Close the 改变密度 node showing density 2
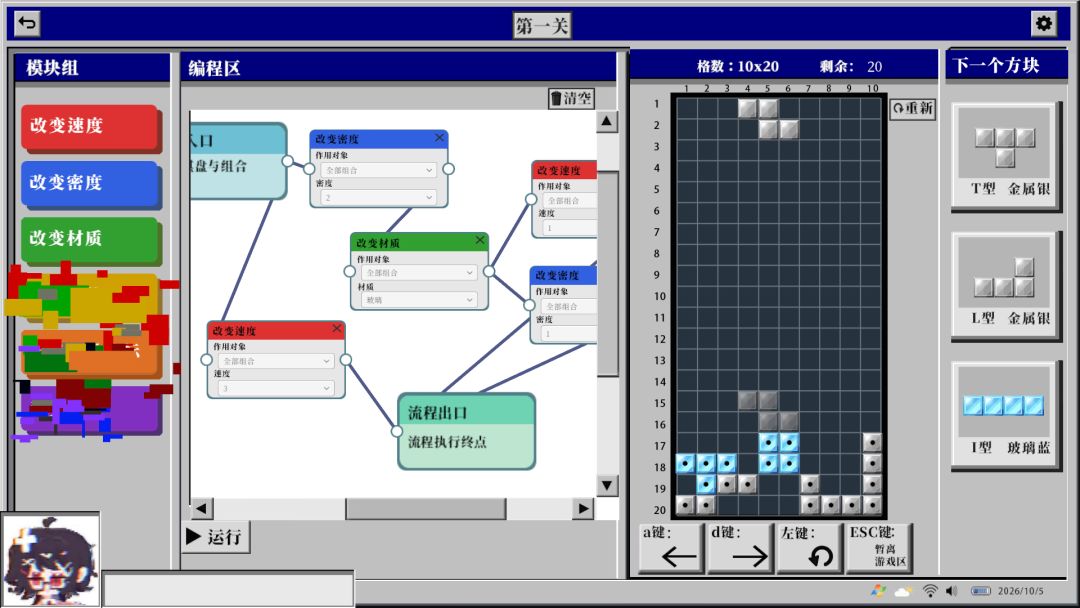The height and width of the screenshot is (608, 1080). tap(439, 138)
